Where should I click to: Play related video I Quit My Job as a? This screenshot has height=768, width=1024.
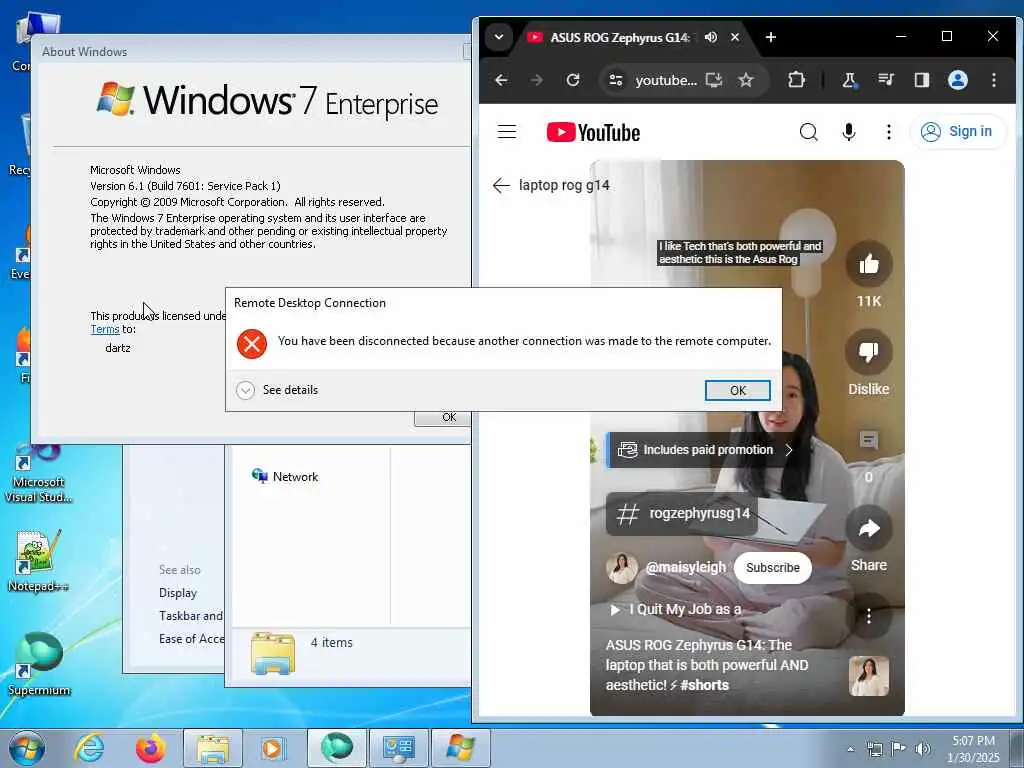point(676,609)
